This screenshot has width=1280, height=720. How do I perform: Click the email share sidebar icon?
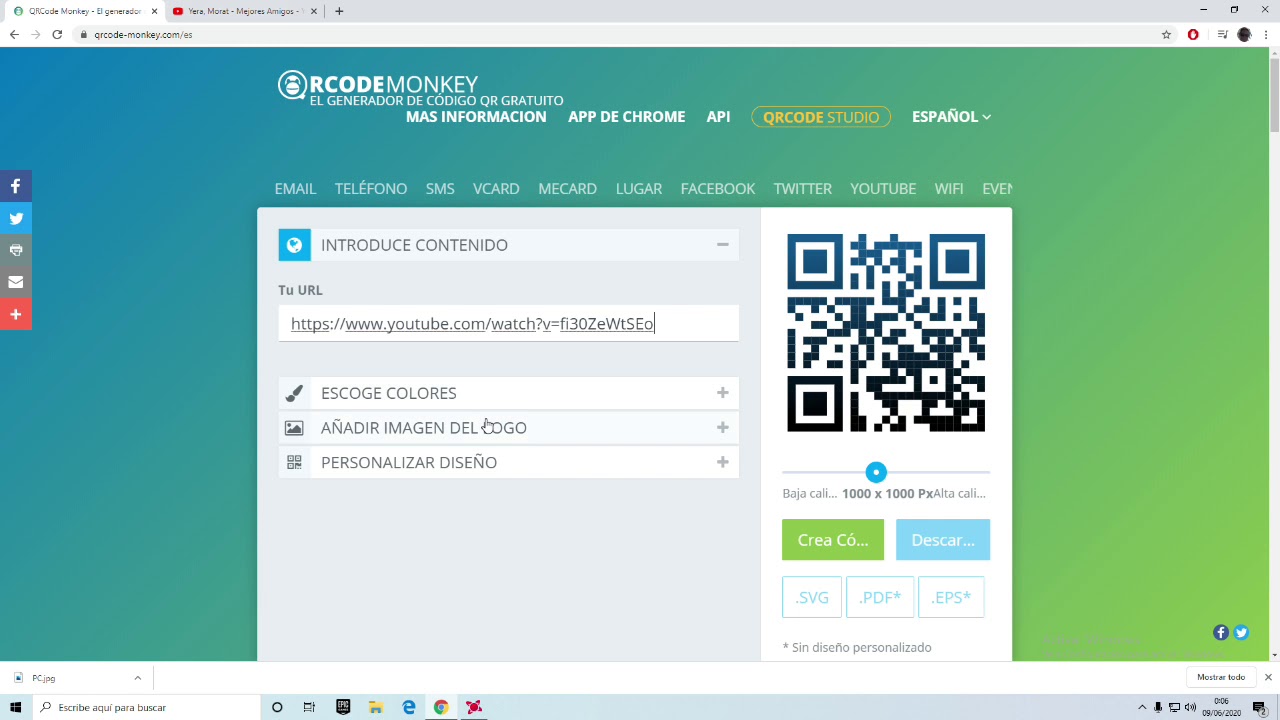point(16,282)
